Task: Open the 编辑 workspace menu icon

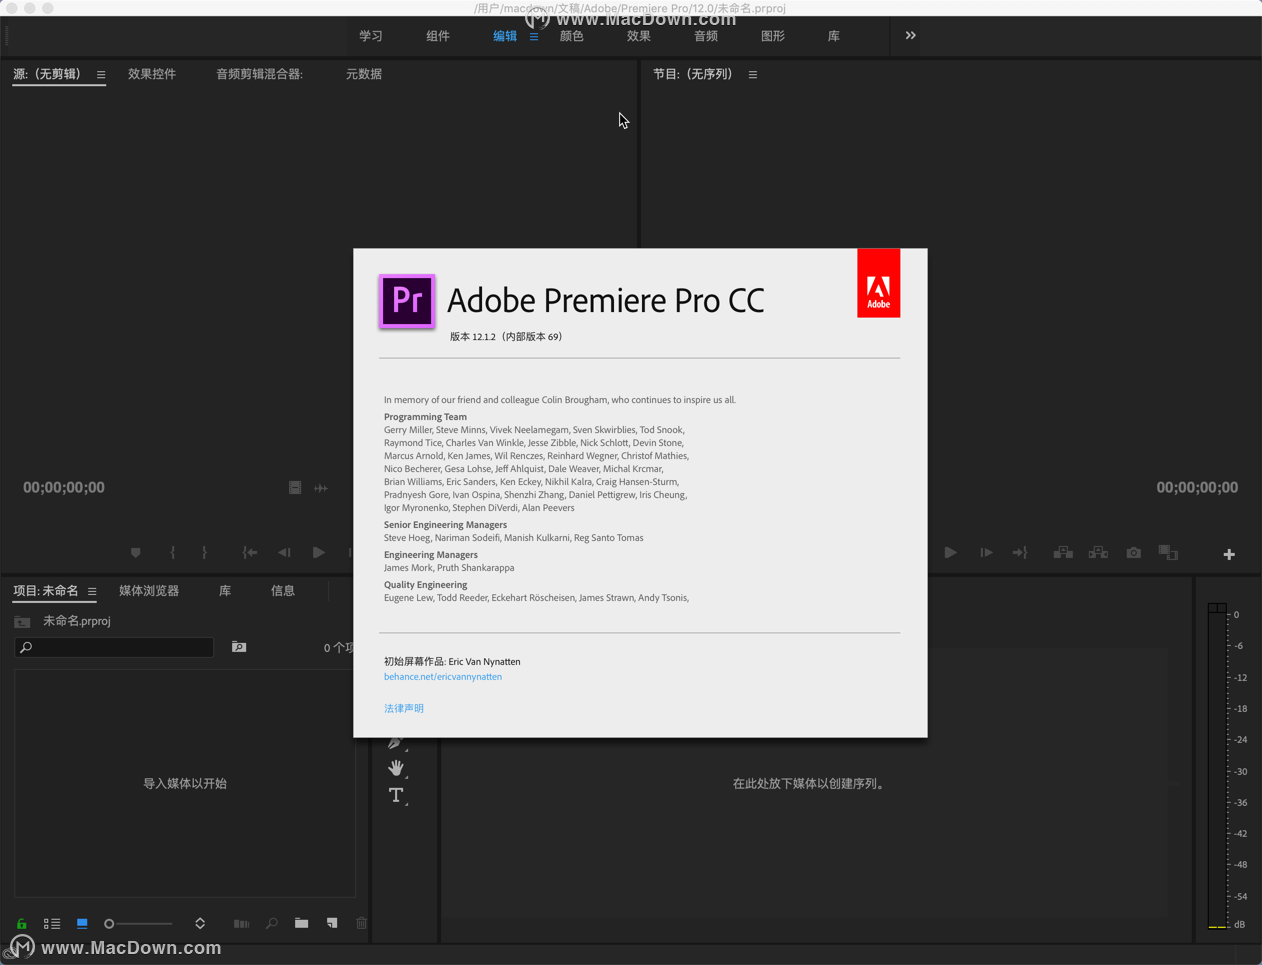Action: point(534,37)
